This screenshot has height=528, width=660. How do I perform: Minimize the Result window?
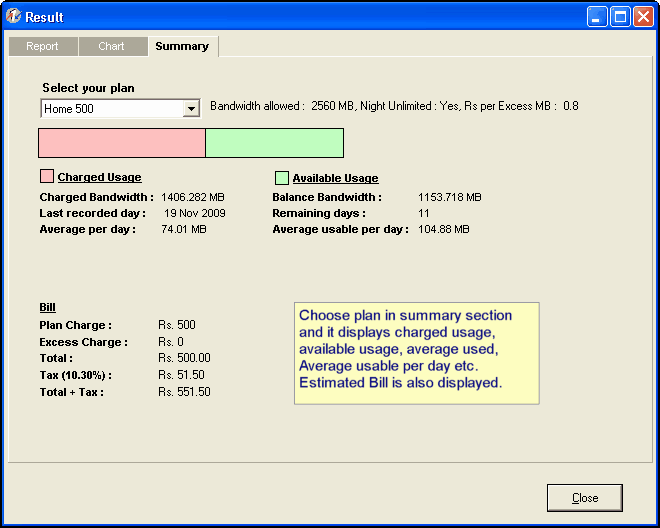click(597, 17)
